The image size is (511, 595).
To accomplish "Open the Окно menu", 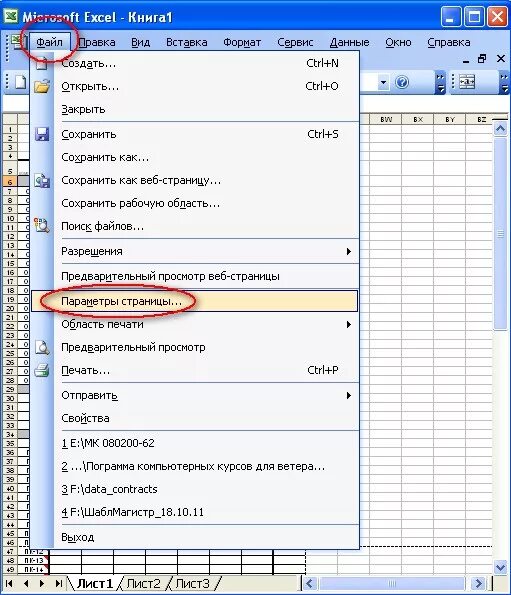I will pyautogui.click(x=398, y=42).
